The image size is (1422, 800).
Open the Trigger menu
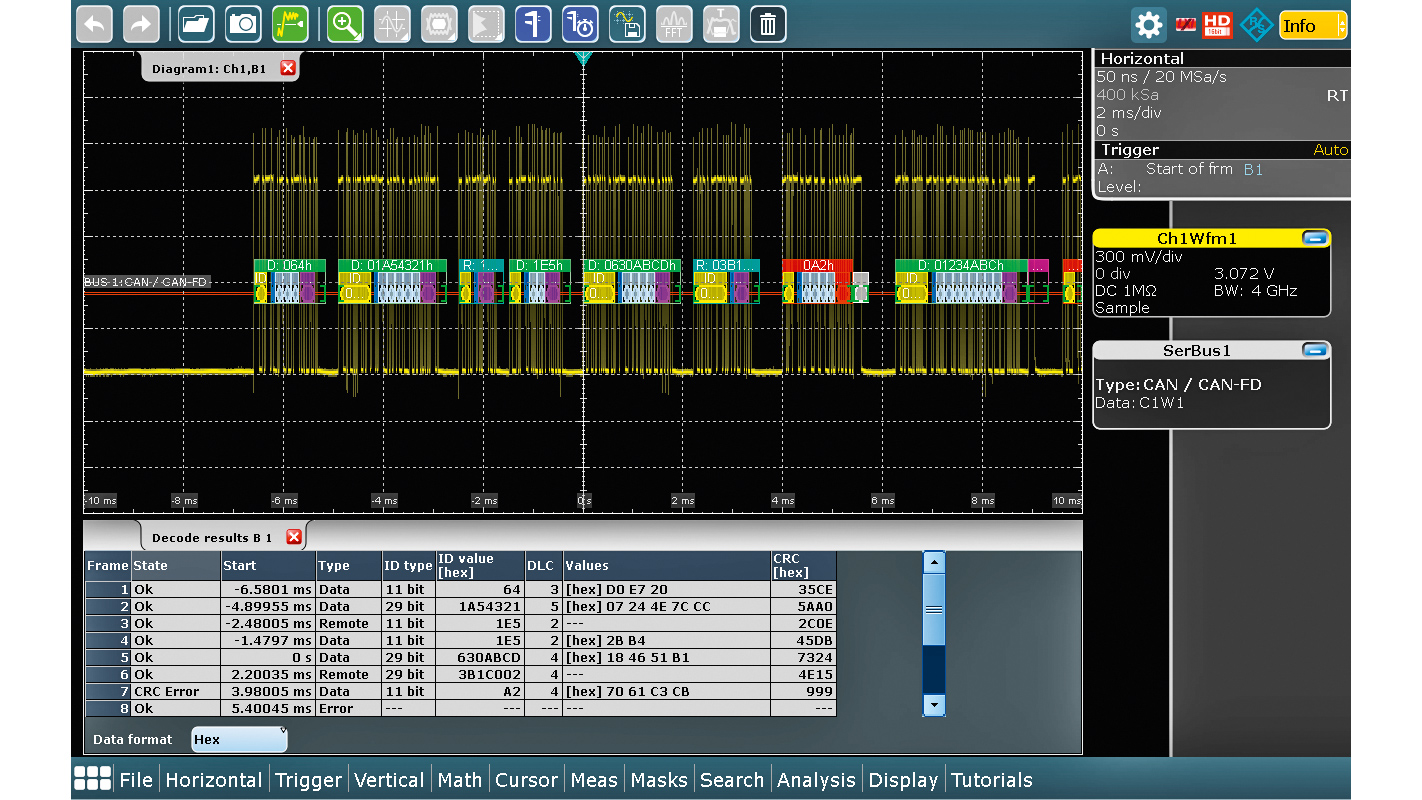pos(308,780)
